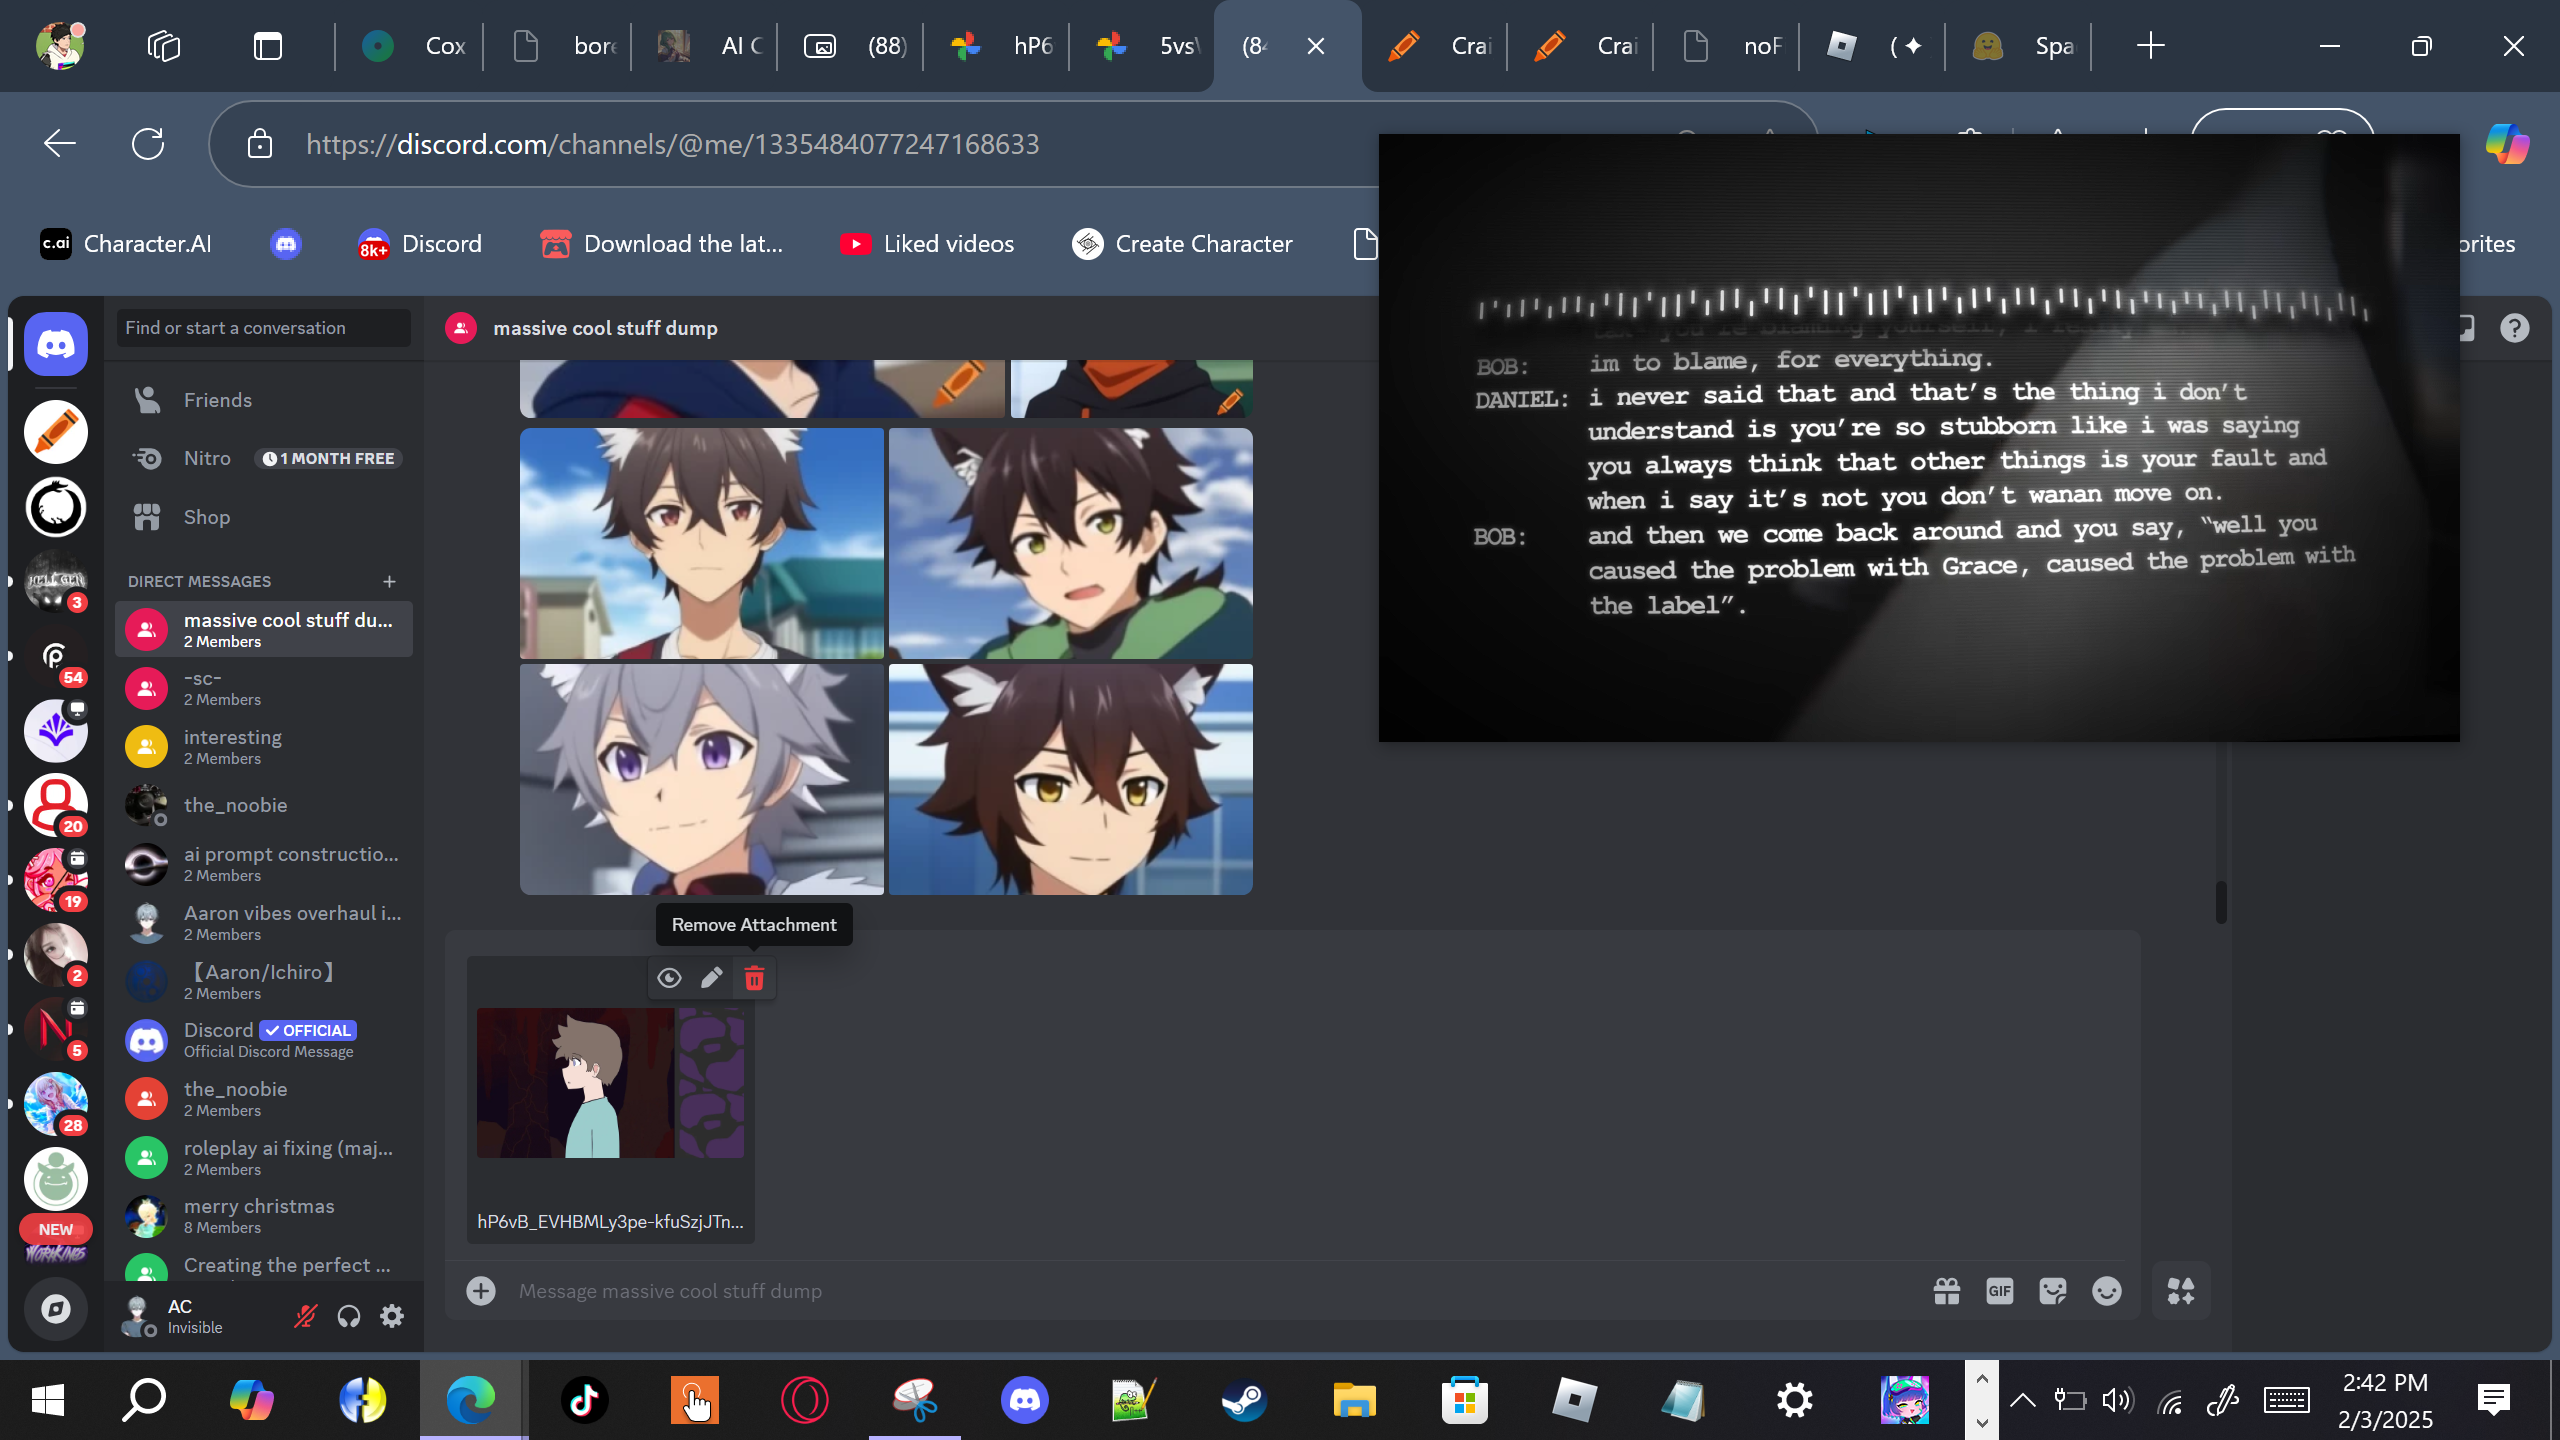Switch to the noF browser tab
Screen dimensions: 2560x1440
click(x=1728, y=46)
